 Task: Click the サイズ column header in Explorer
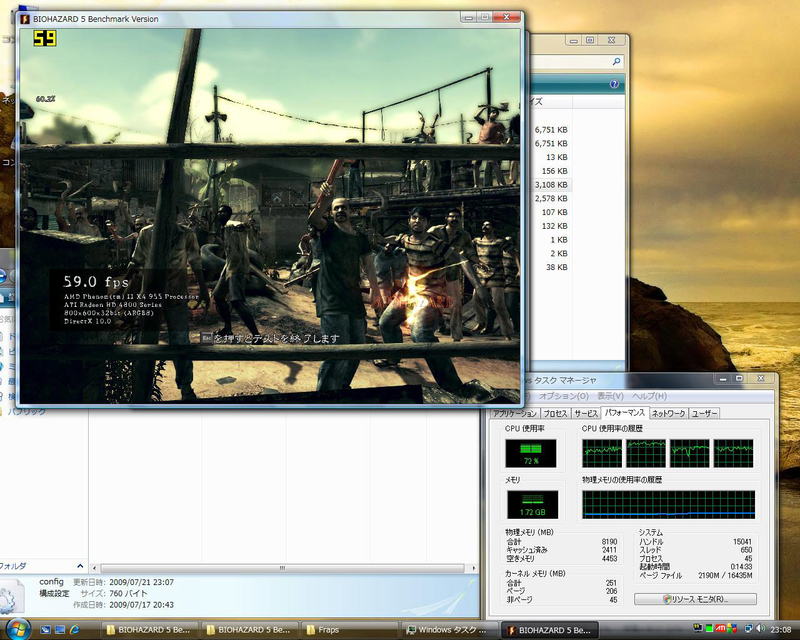[551, 102]
